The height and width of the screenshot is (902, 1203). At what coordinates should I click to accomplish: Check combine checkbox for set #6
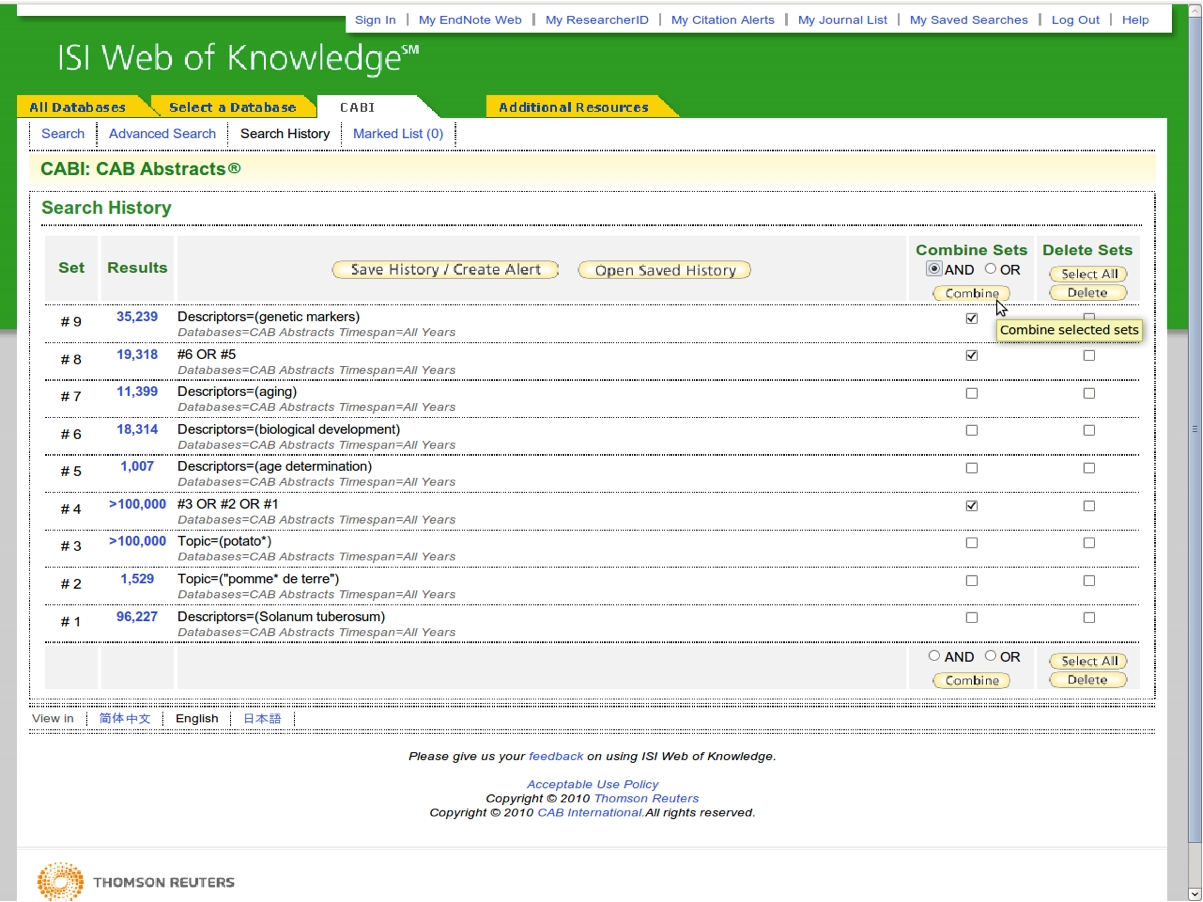point(972,431)
